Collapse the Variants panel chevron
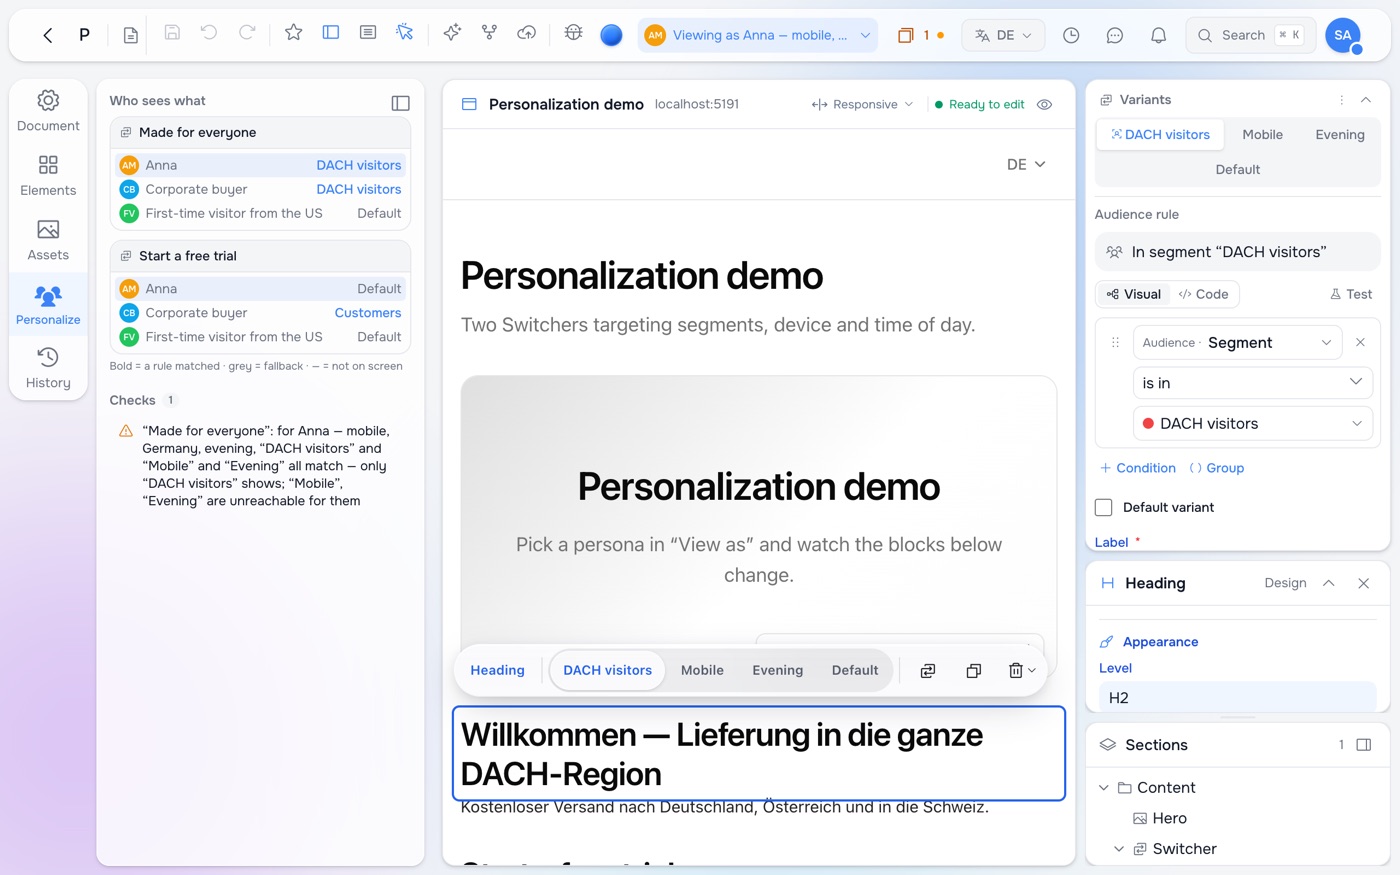The image size is (1400, 875). click(1366, 100)
